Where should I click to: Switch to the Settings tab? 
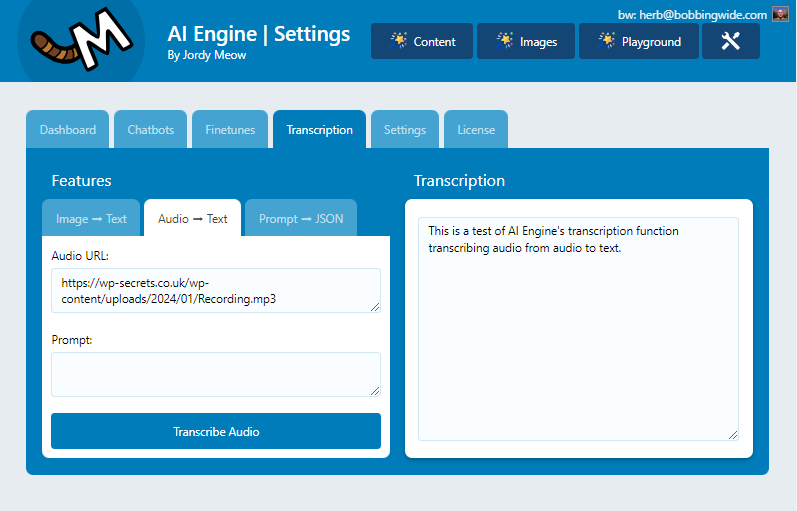tap(405, 130)
